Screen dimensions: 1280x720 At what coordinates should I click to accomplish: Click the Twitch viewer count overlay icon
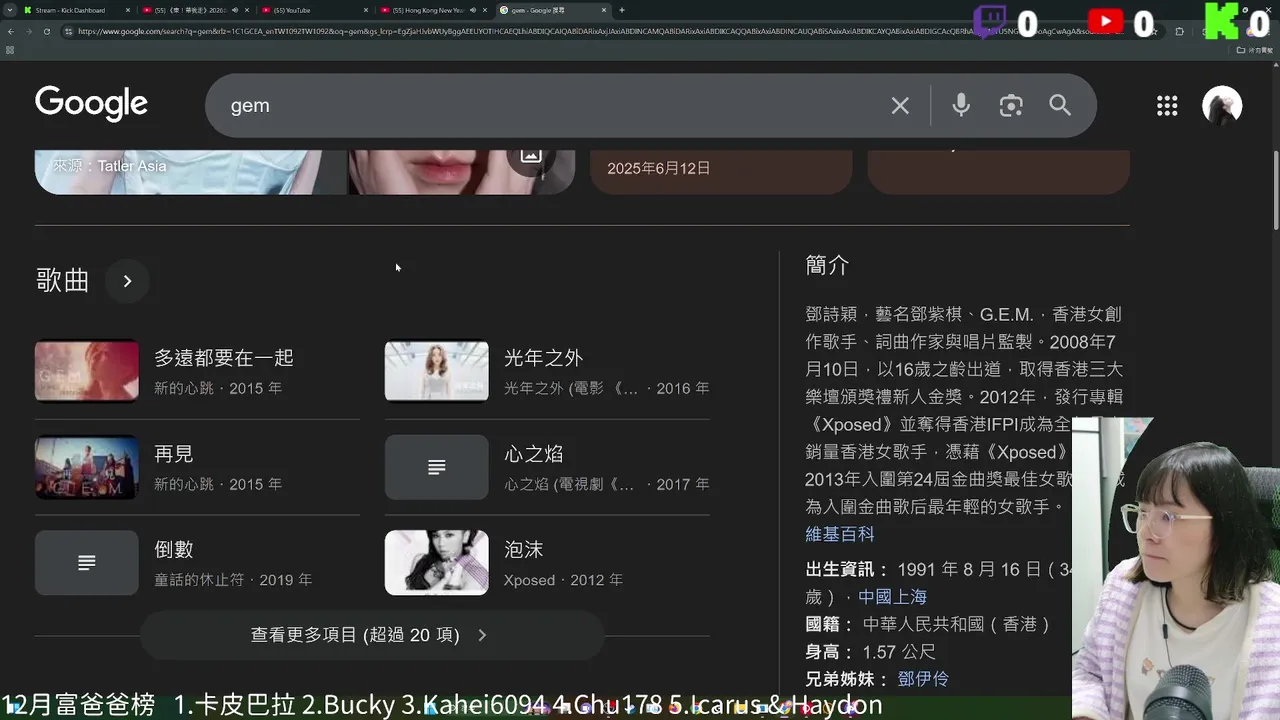coord(990,22)
